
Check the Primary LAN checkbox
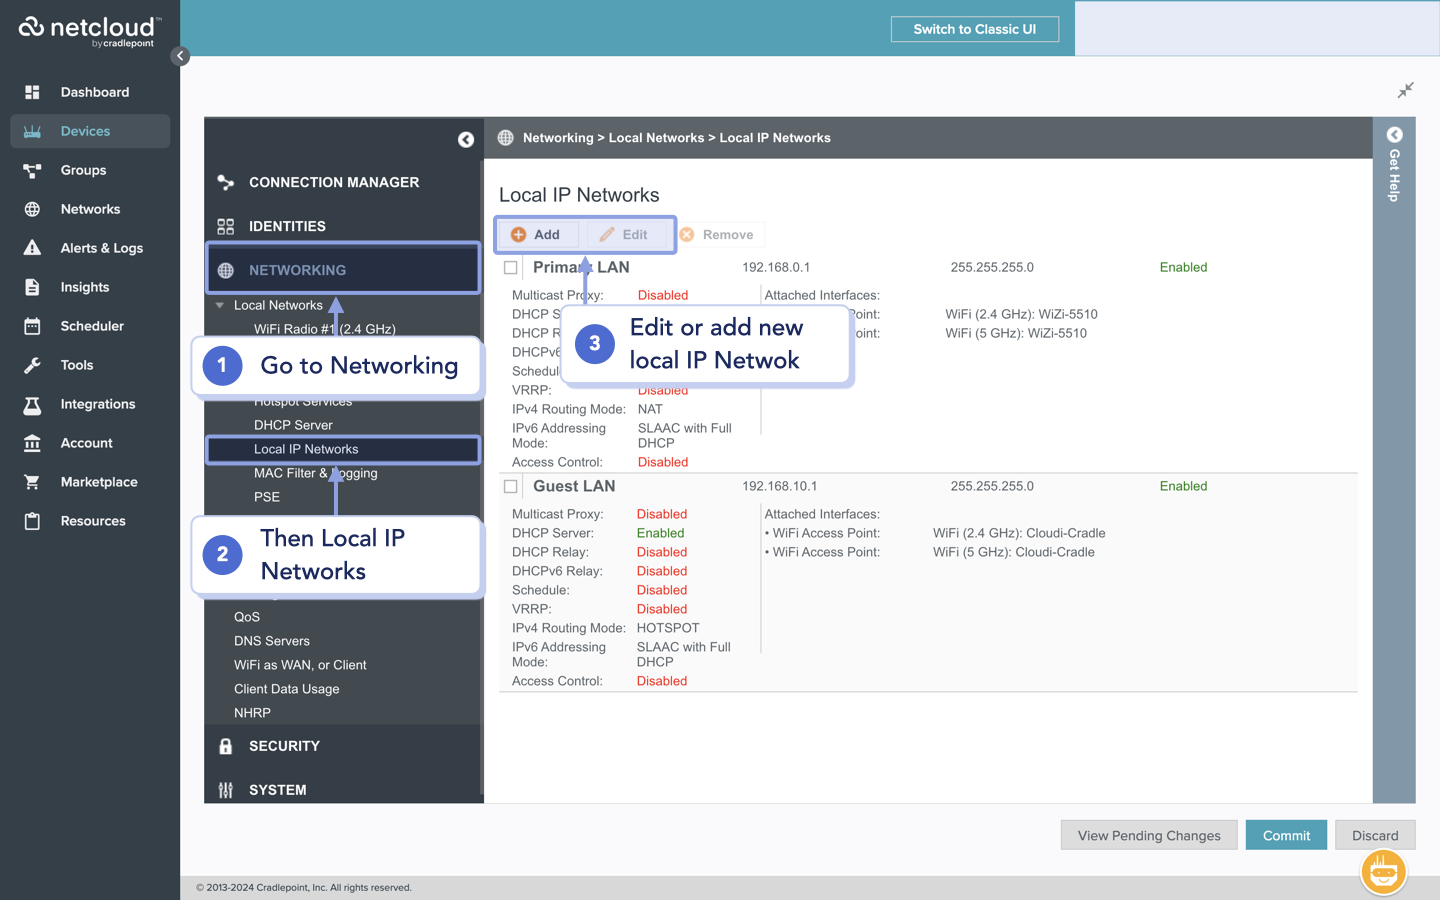[511, 267]
